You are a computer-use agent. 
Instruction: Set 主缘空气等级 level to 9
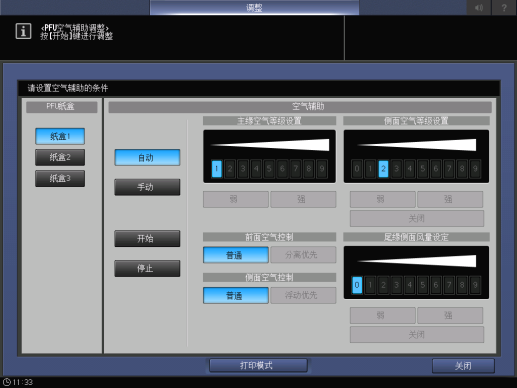322,169
